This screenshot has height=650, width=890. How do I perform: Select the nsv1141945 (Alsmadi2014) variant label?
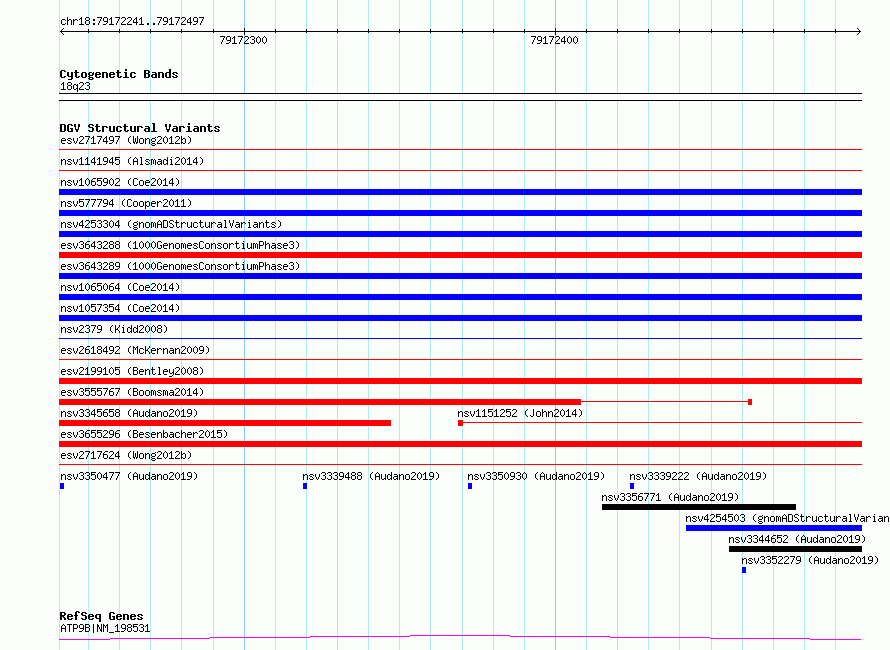[x=132, y=161]
